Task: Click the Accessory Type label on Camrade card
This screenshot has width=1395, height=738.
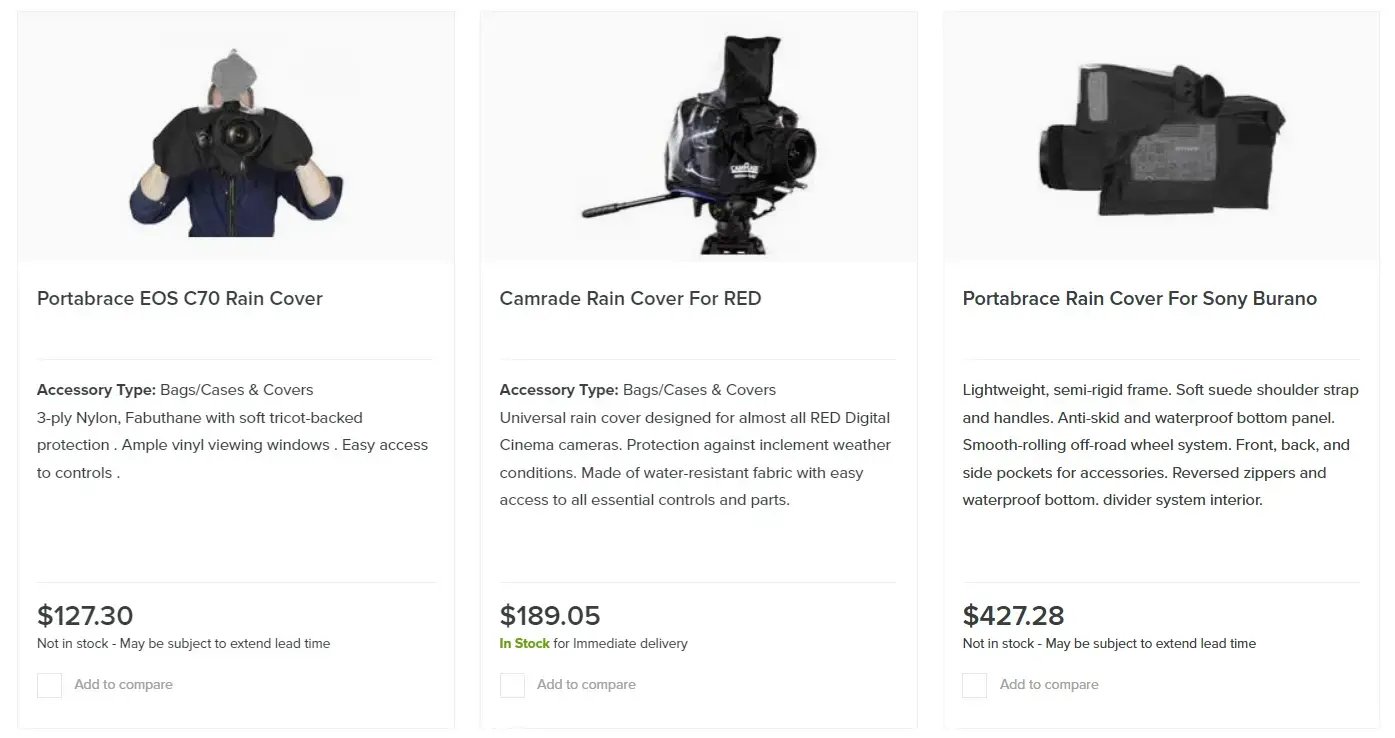Action: click(559, 390)
